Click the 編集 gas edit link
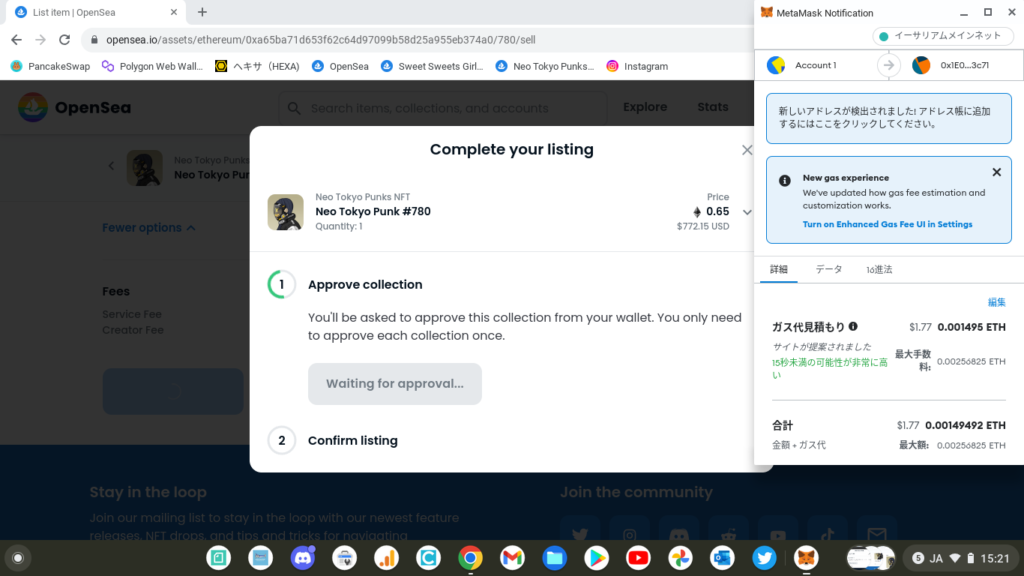 [x=997, y=302]
